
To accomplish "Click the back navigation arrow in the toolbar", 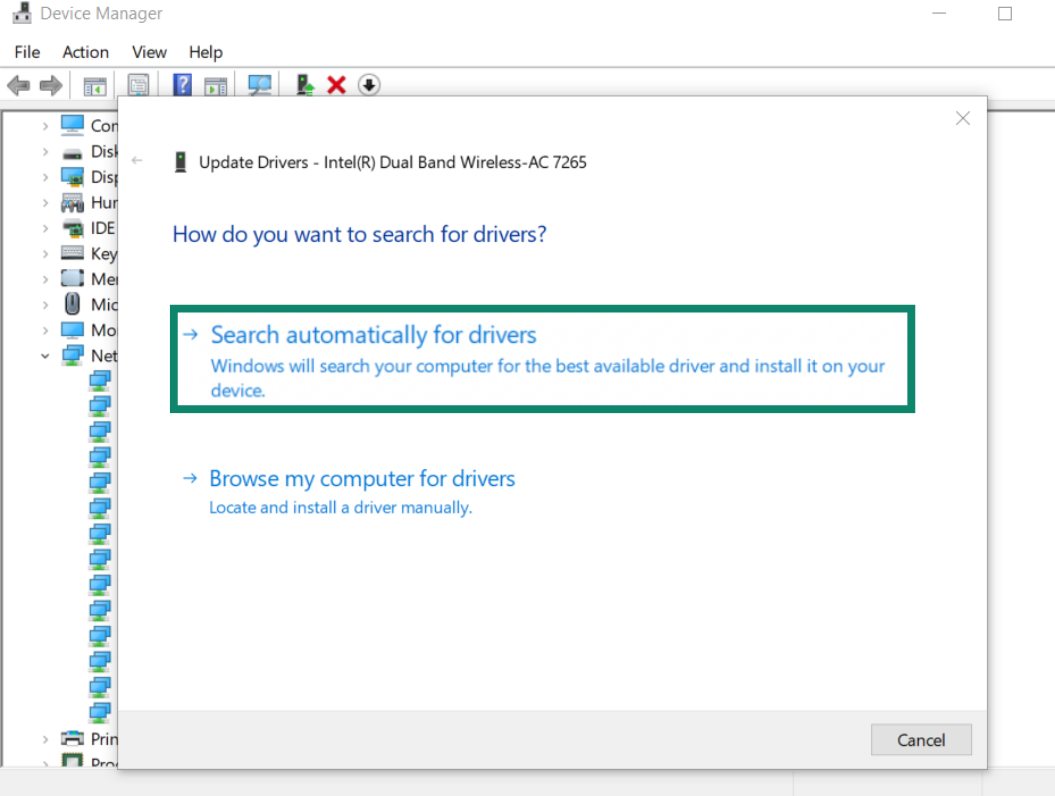I will click(x=18, y=85).
